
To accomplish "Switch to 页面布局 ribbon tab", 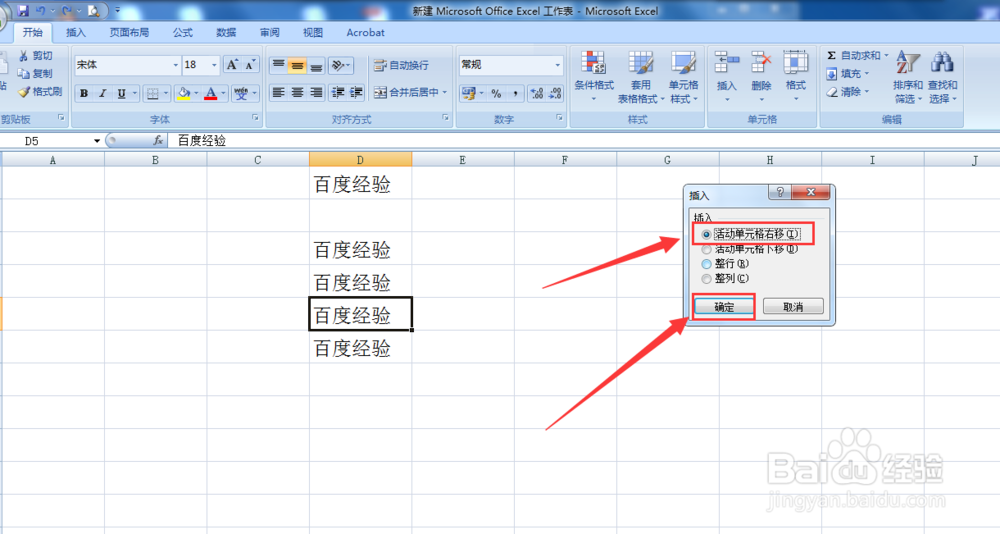I will [x=129, y=33].
